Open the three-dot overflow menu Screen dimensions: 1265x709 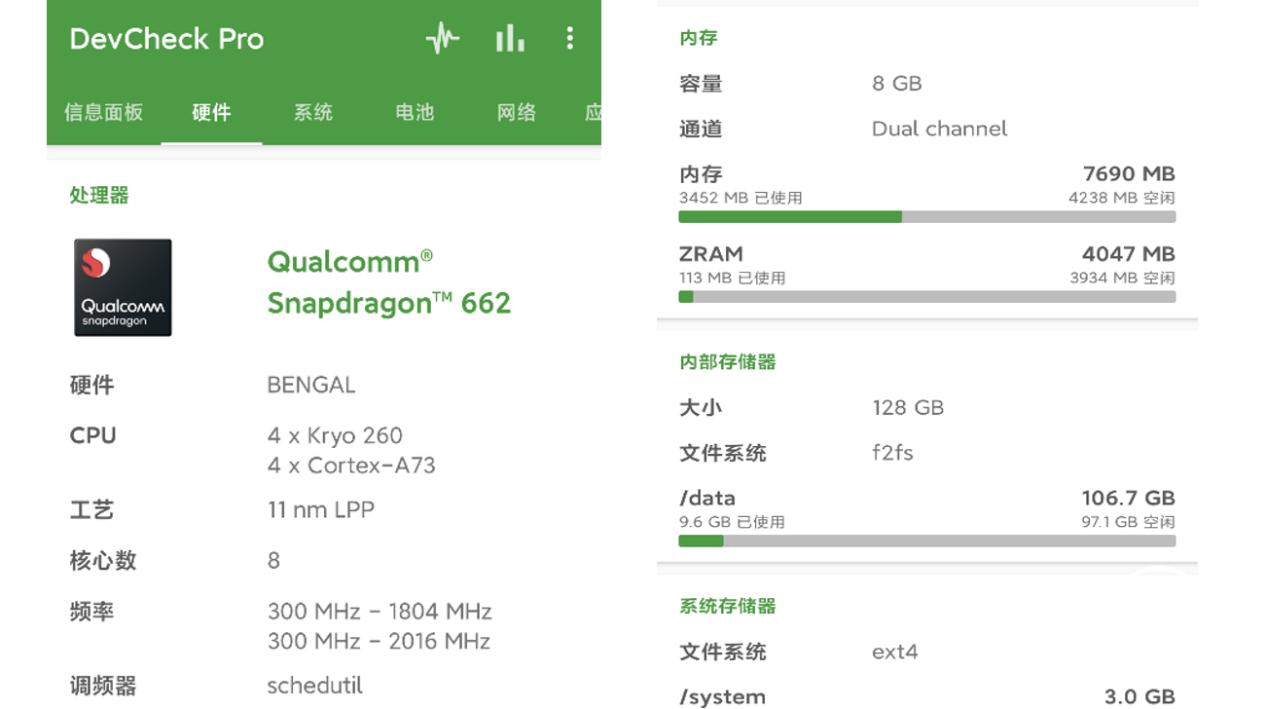click(x=570, y=38)
